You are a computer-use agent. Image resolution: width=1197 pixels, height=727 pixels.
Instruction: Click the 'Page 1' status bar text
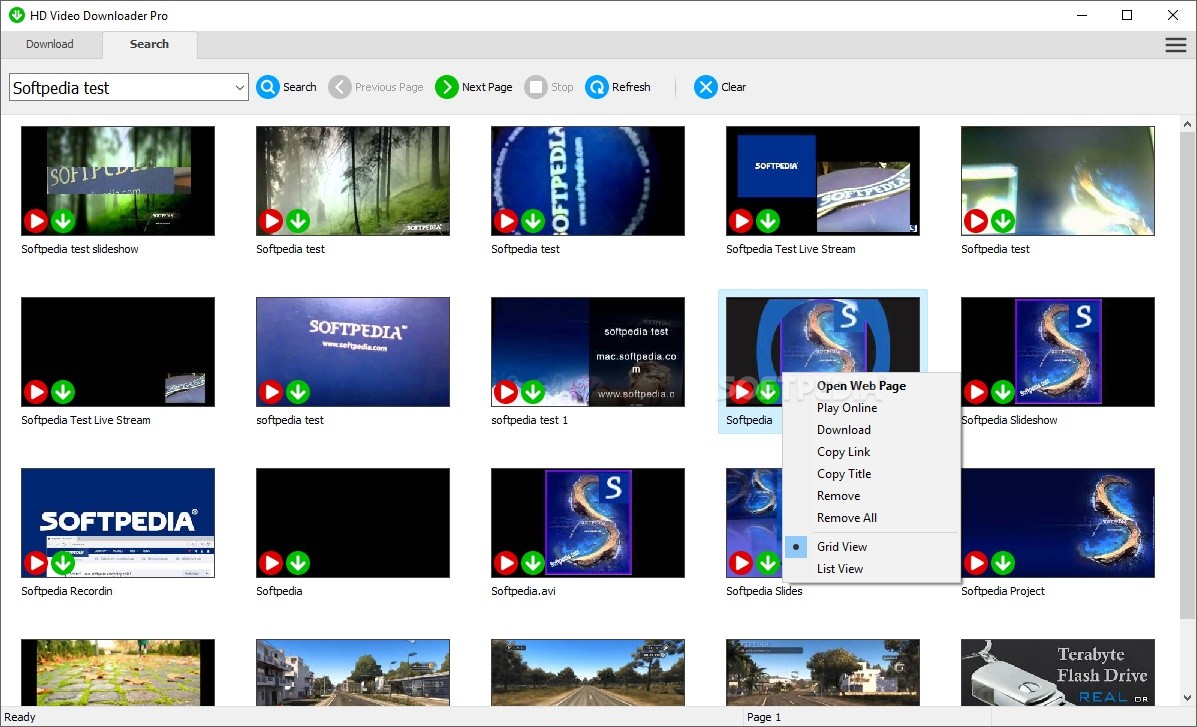coord(763,717)
